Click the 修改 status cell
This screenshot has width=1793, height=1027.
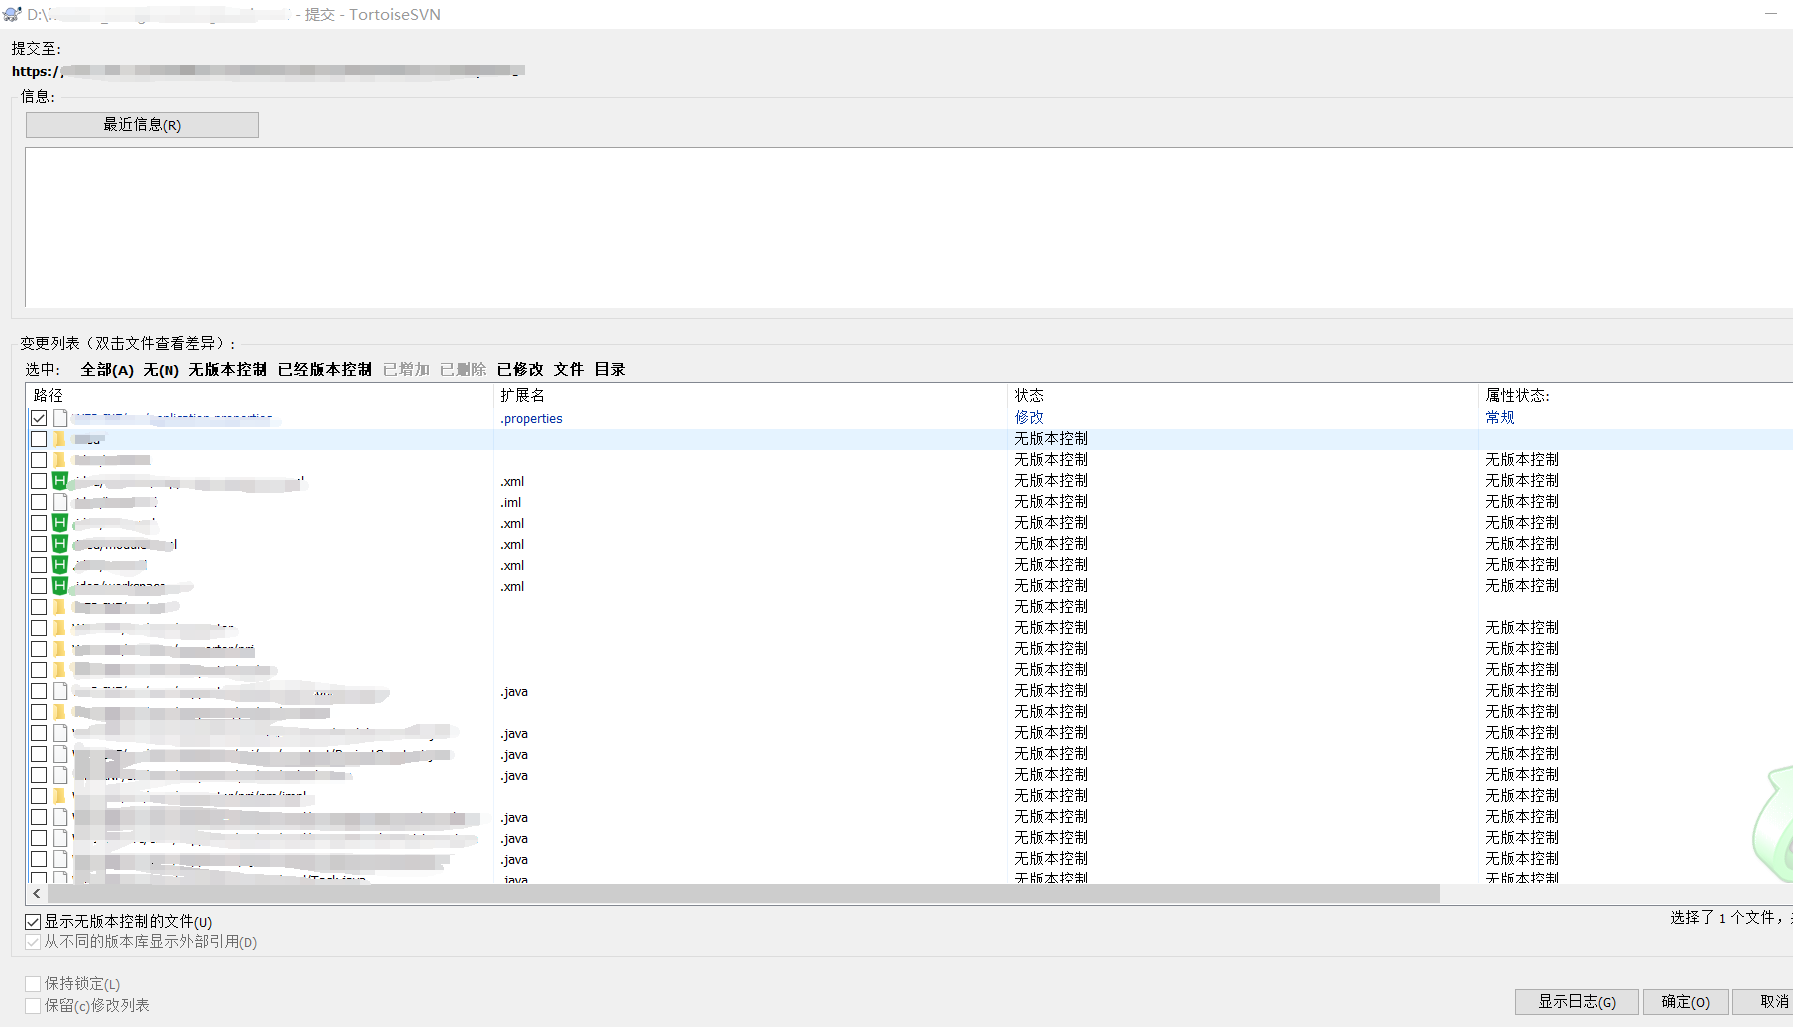[x=1029, y=418]
